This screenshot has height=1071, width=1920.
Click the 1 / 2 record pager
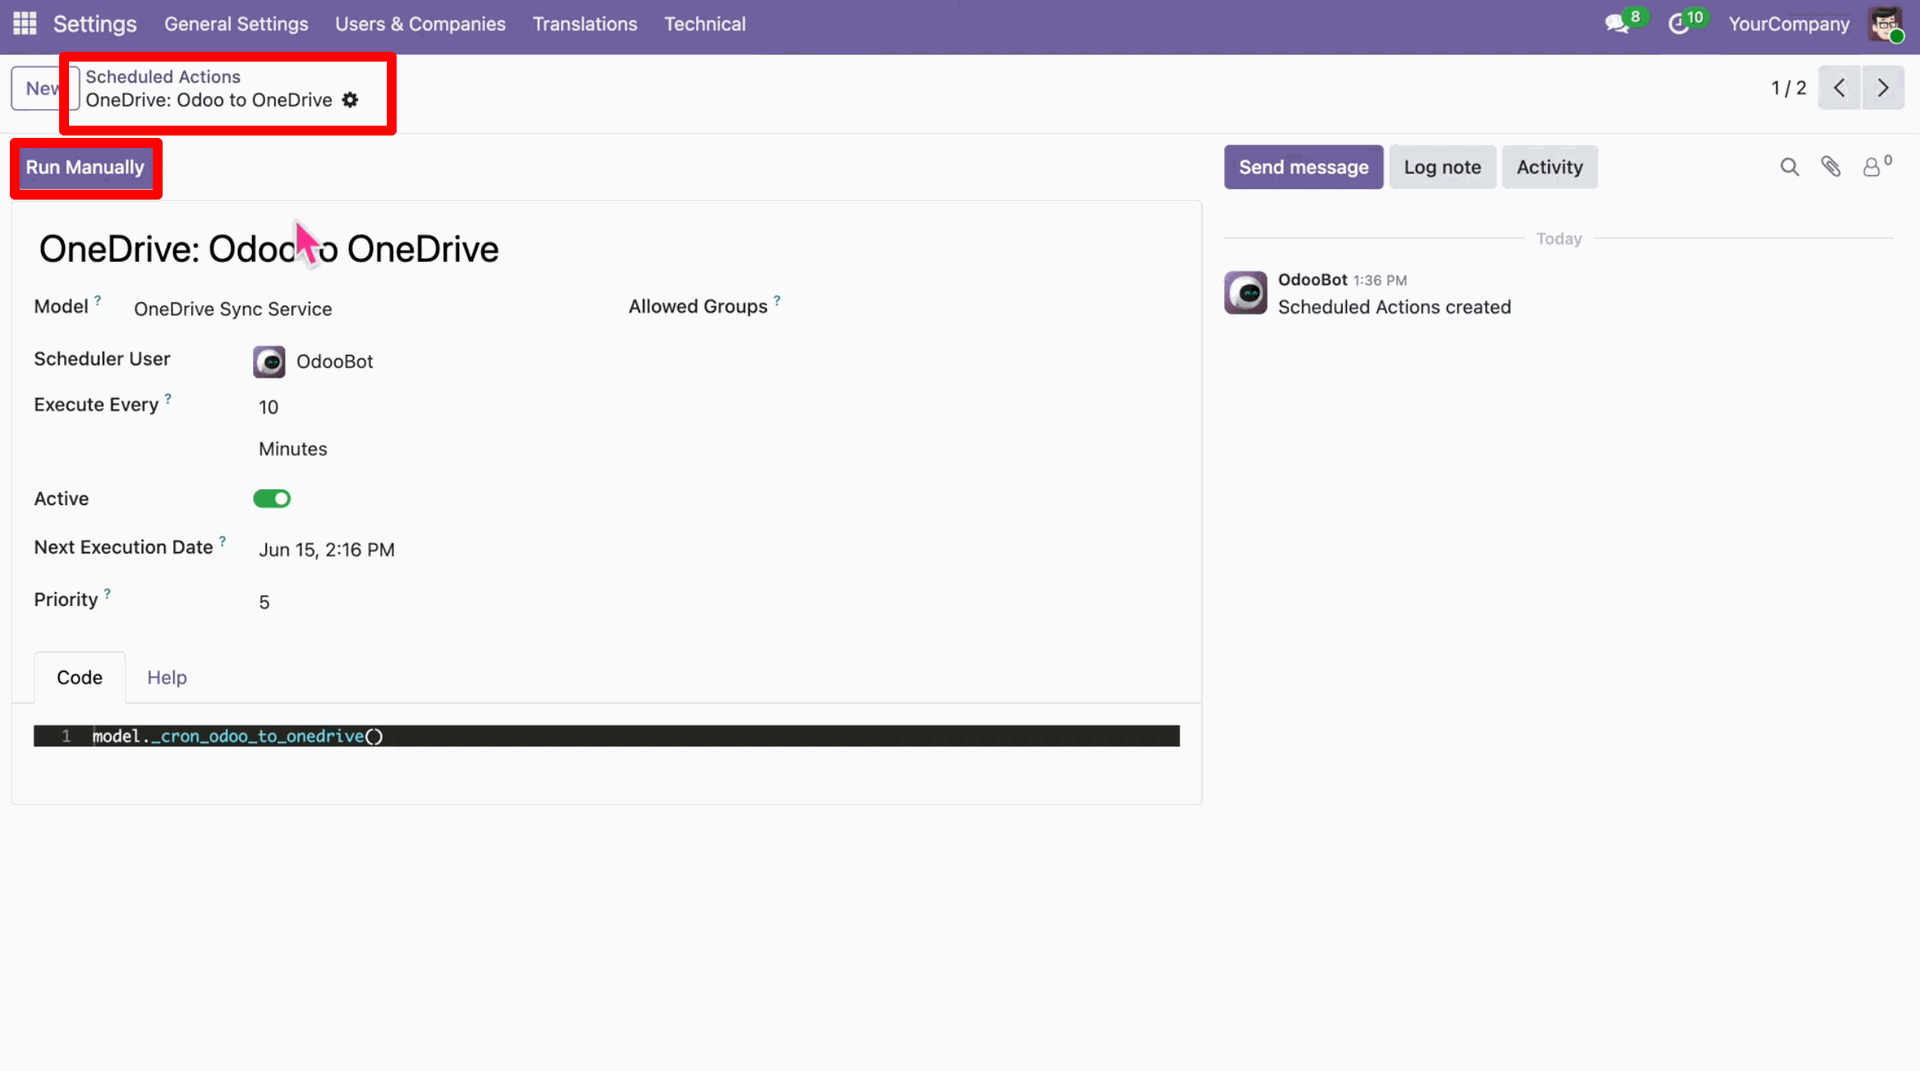coord(1788,88)
